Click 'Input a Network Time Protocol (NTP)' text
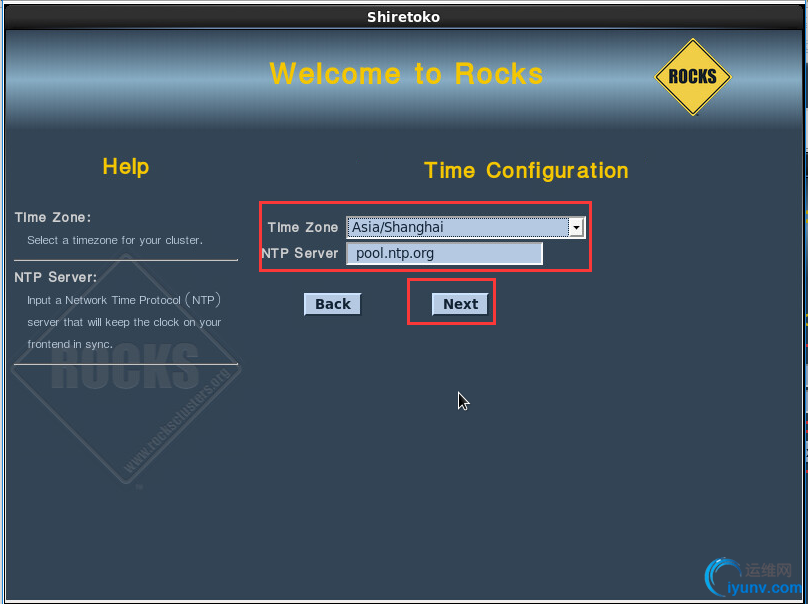 coord(124,300)
